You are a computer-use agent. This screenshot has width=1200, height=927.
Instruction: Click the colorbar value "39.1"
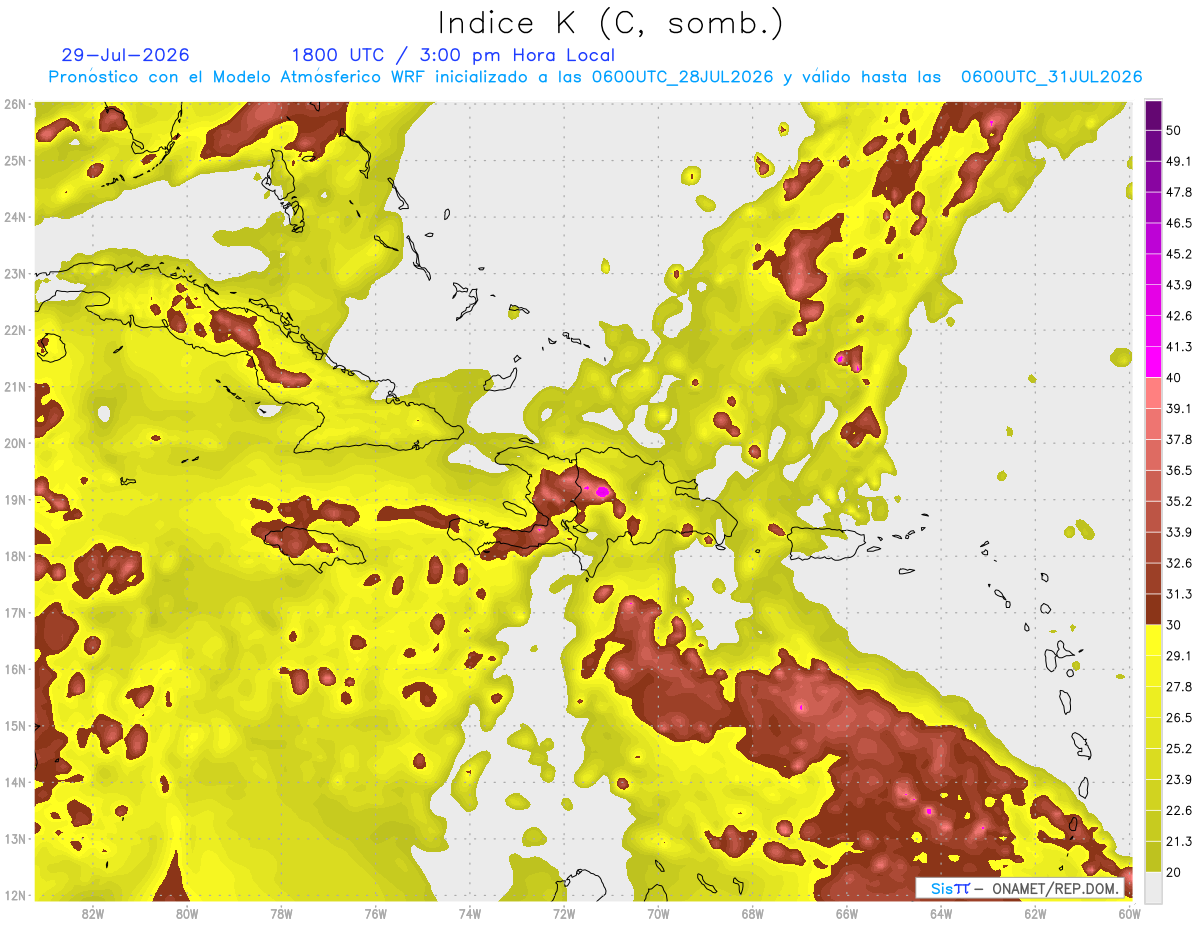[x=1179, y=408]
